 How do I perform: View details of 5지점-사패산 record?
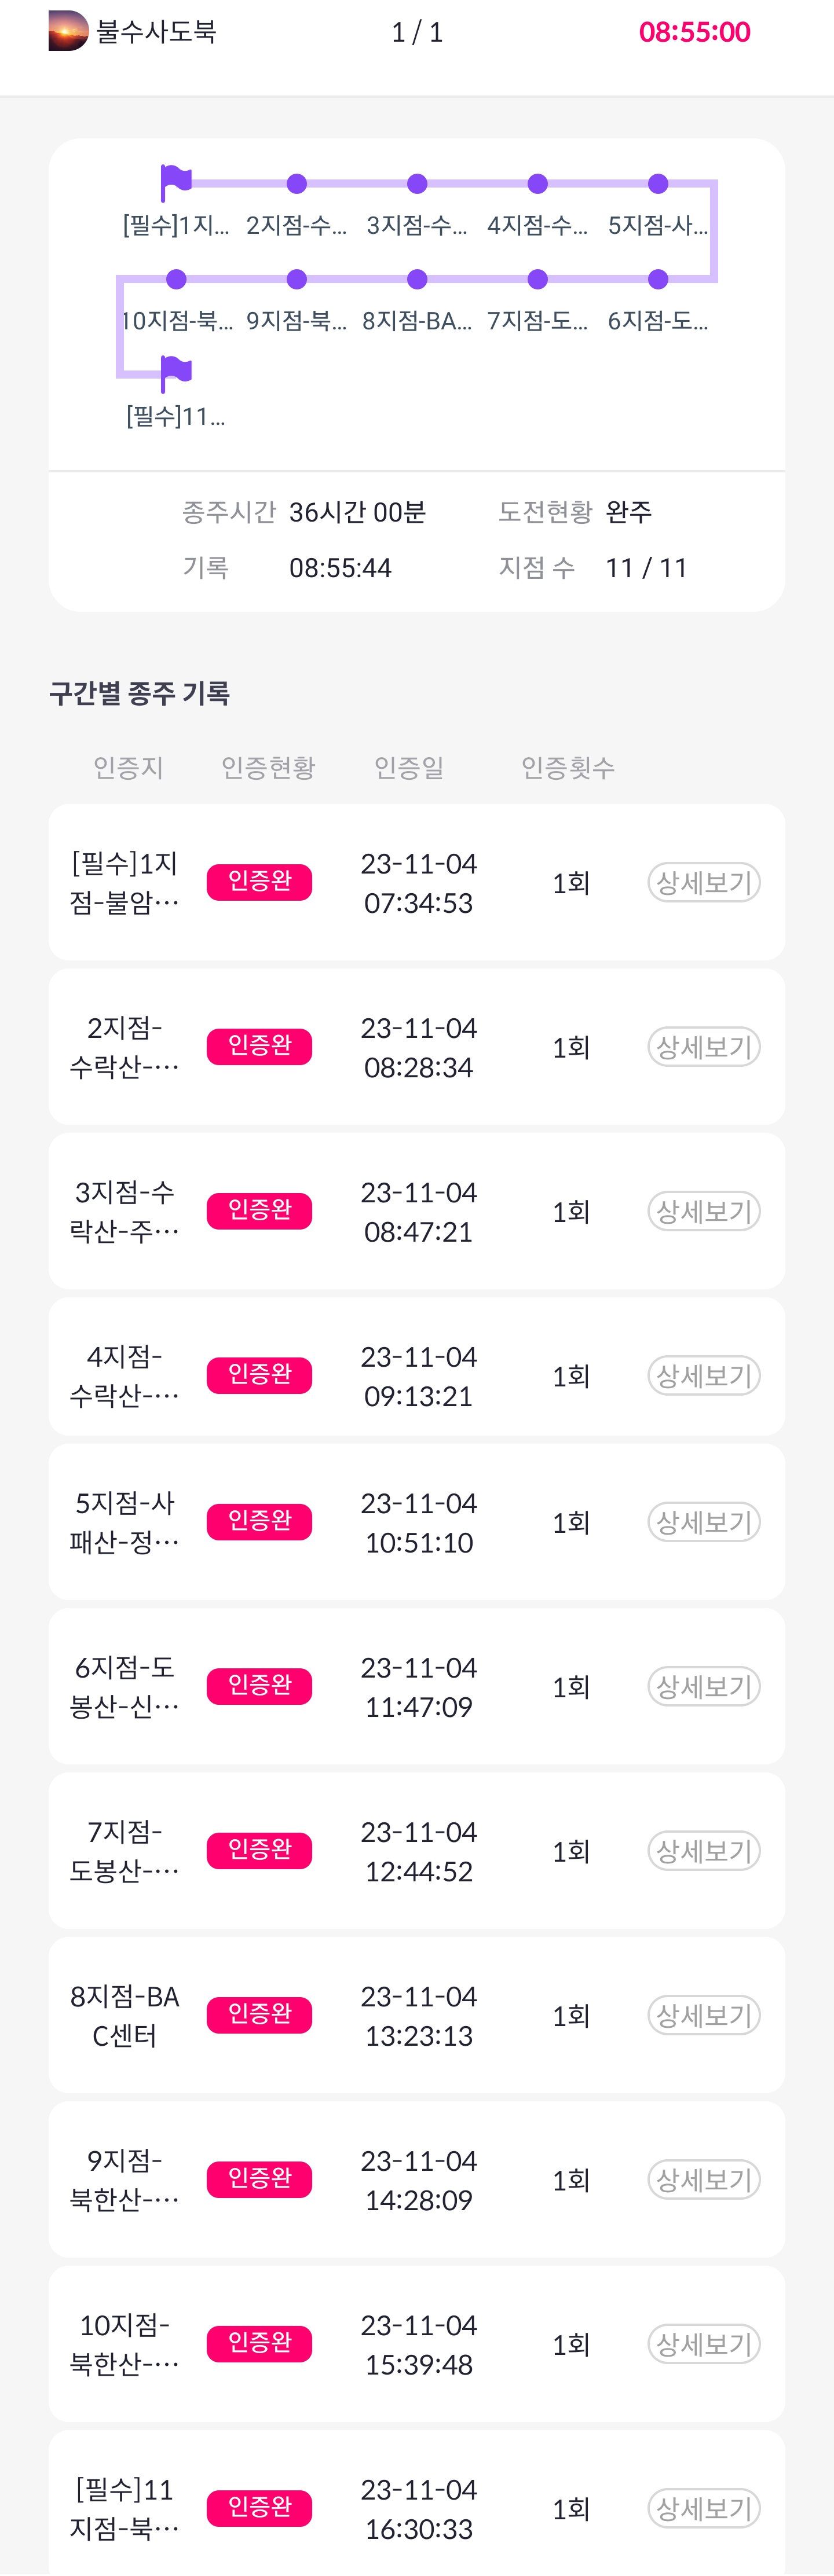[703, 1522]
